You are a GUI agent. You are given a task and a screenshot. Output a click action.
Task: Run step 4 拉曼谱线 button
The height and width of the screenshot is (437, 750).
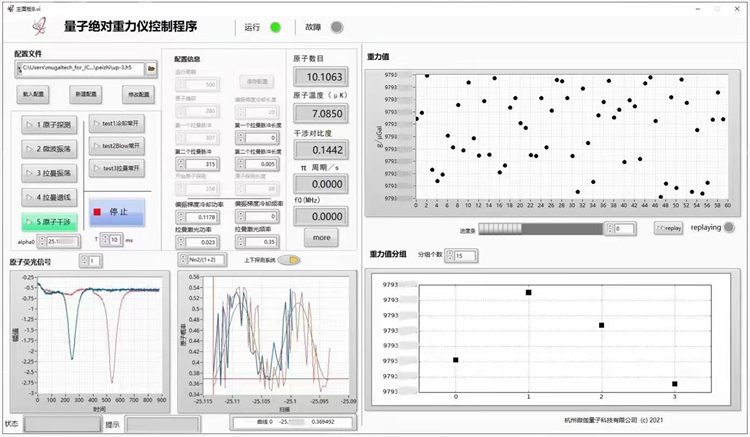[x=49, y=197]
